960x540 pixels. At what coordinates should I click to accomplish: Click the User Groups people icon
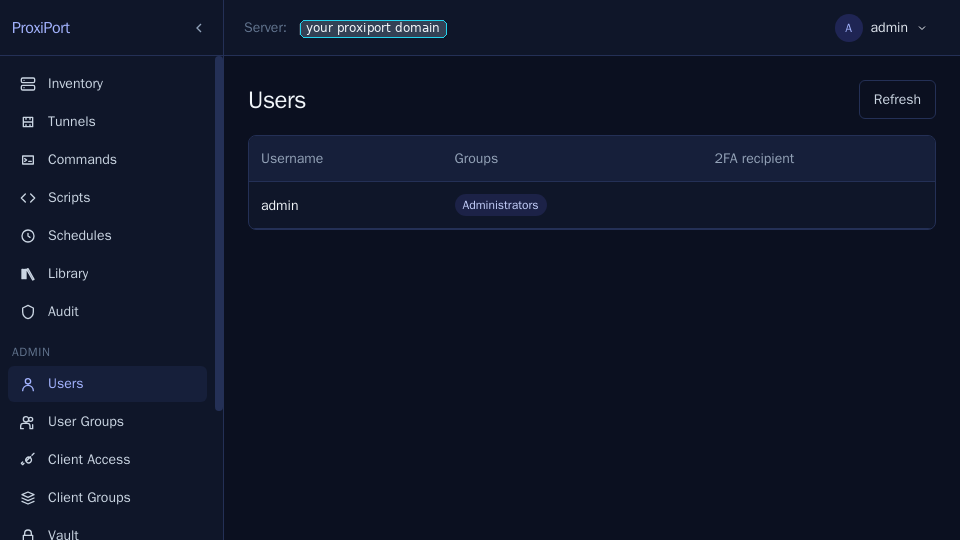[x=28, y=422]
